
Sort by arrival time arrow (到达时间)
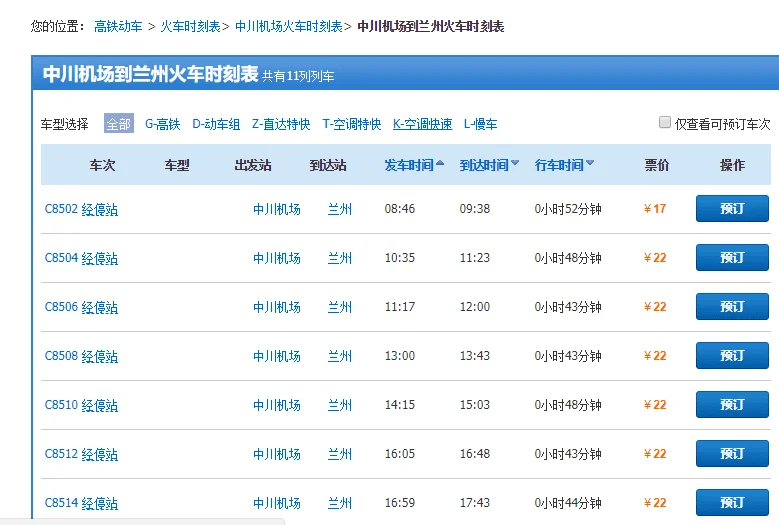(515, 164)
